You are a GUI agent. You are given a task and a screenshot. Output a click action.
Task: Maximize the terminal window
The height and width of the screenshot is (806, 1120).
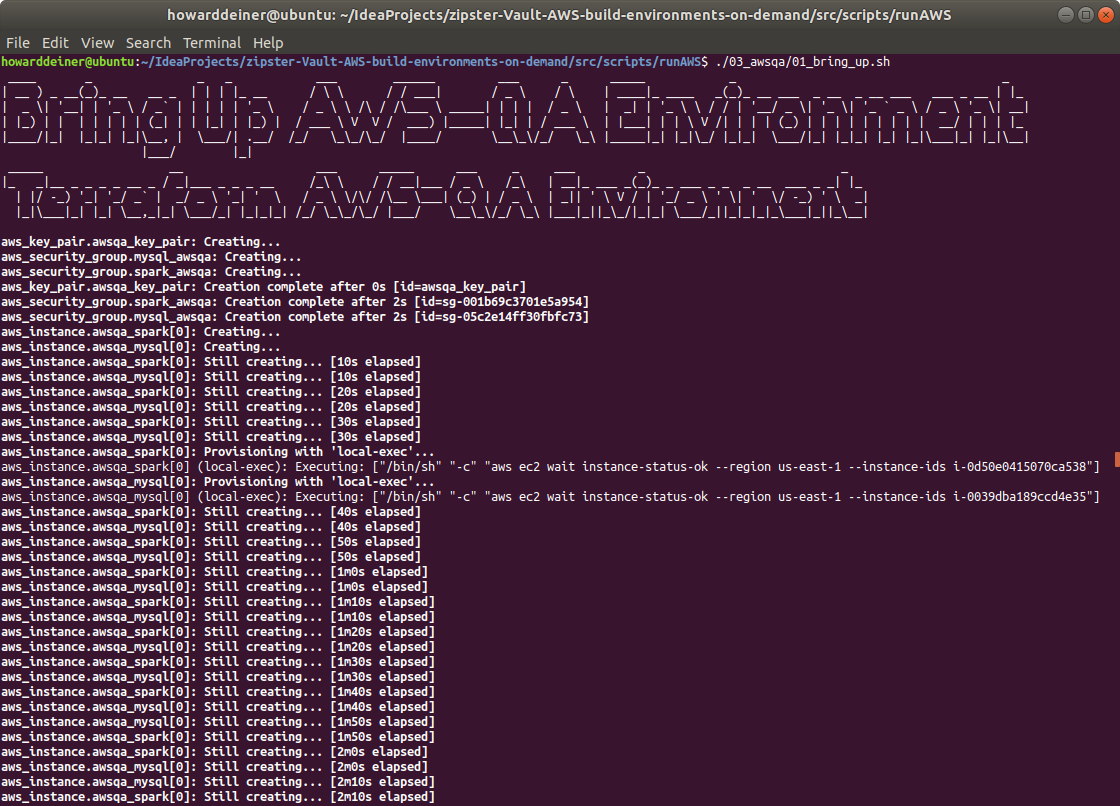[x=1085, y=14]
